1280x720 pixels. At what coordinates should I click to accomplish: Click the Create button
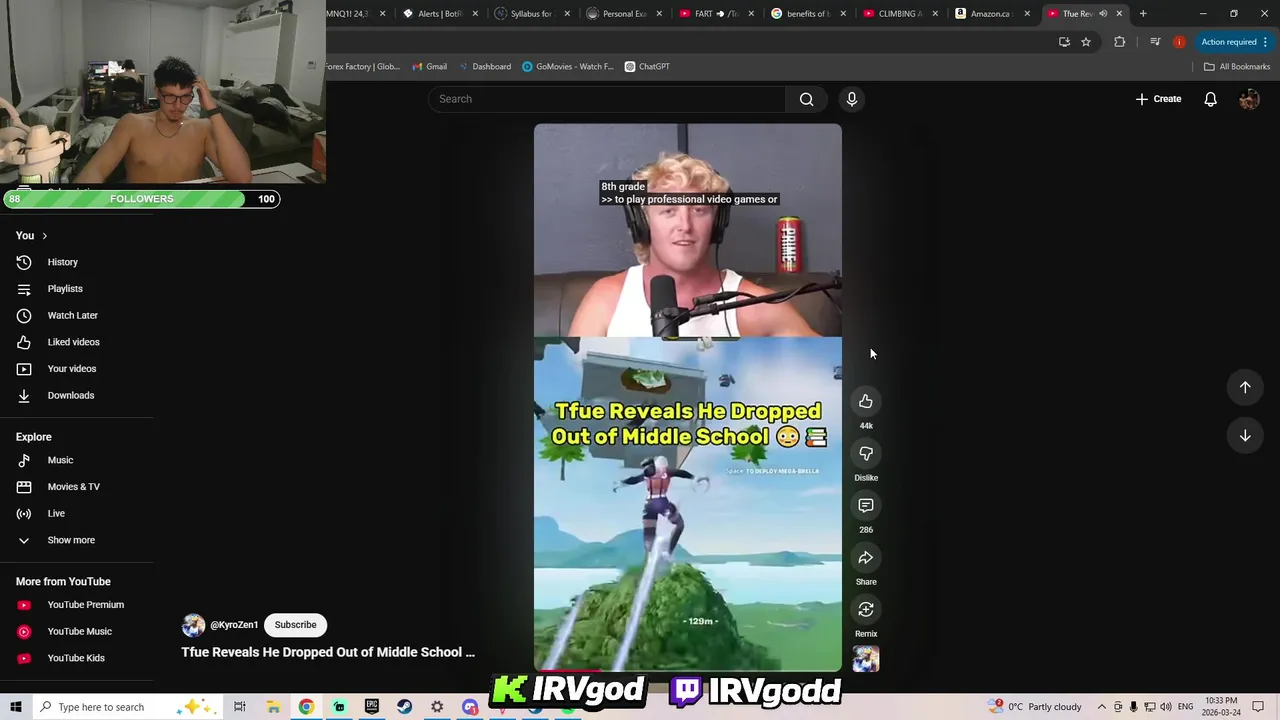(x=1158, y=99)
